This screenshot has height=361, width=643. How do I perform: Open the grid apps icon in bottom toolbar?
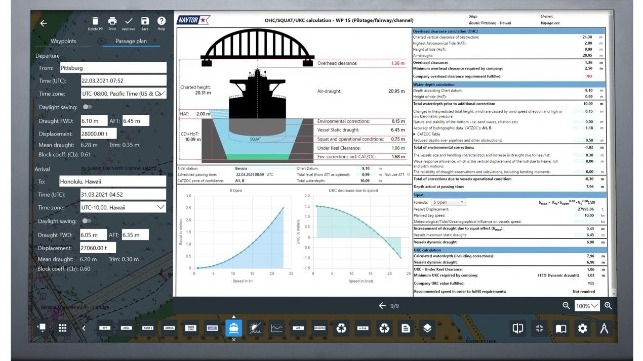pos(62,328)
